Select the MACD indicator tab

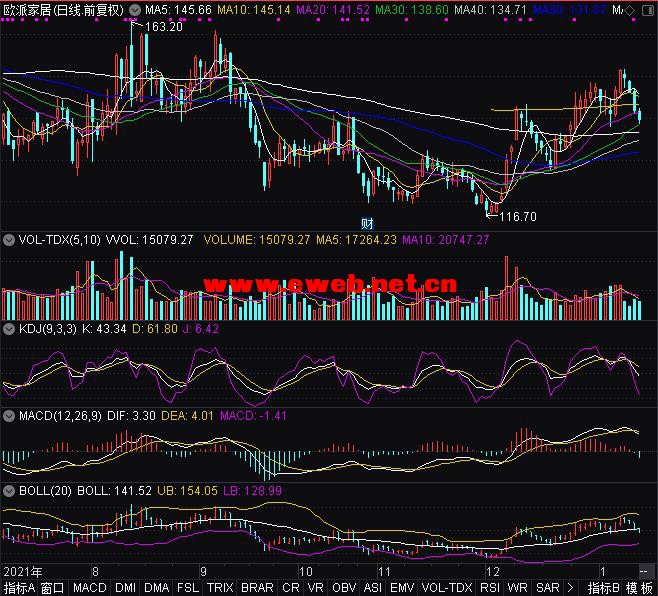pos(90,588)
